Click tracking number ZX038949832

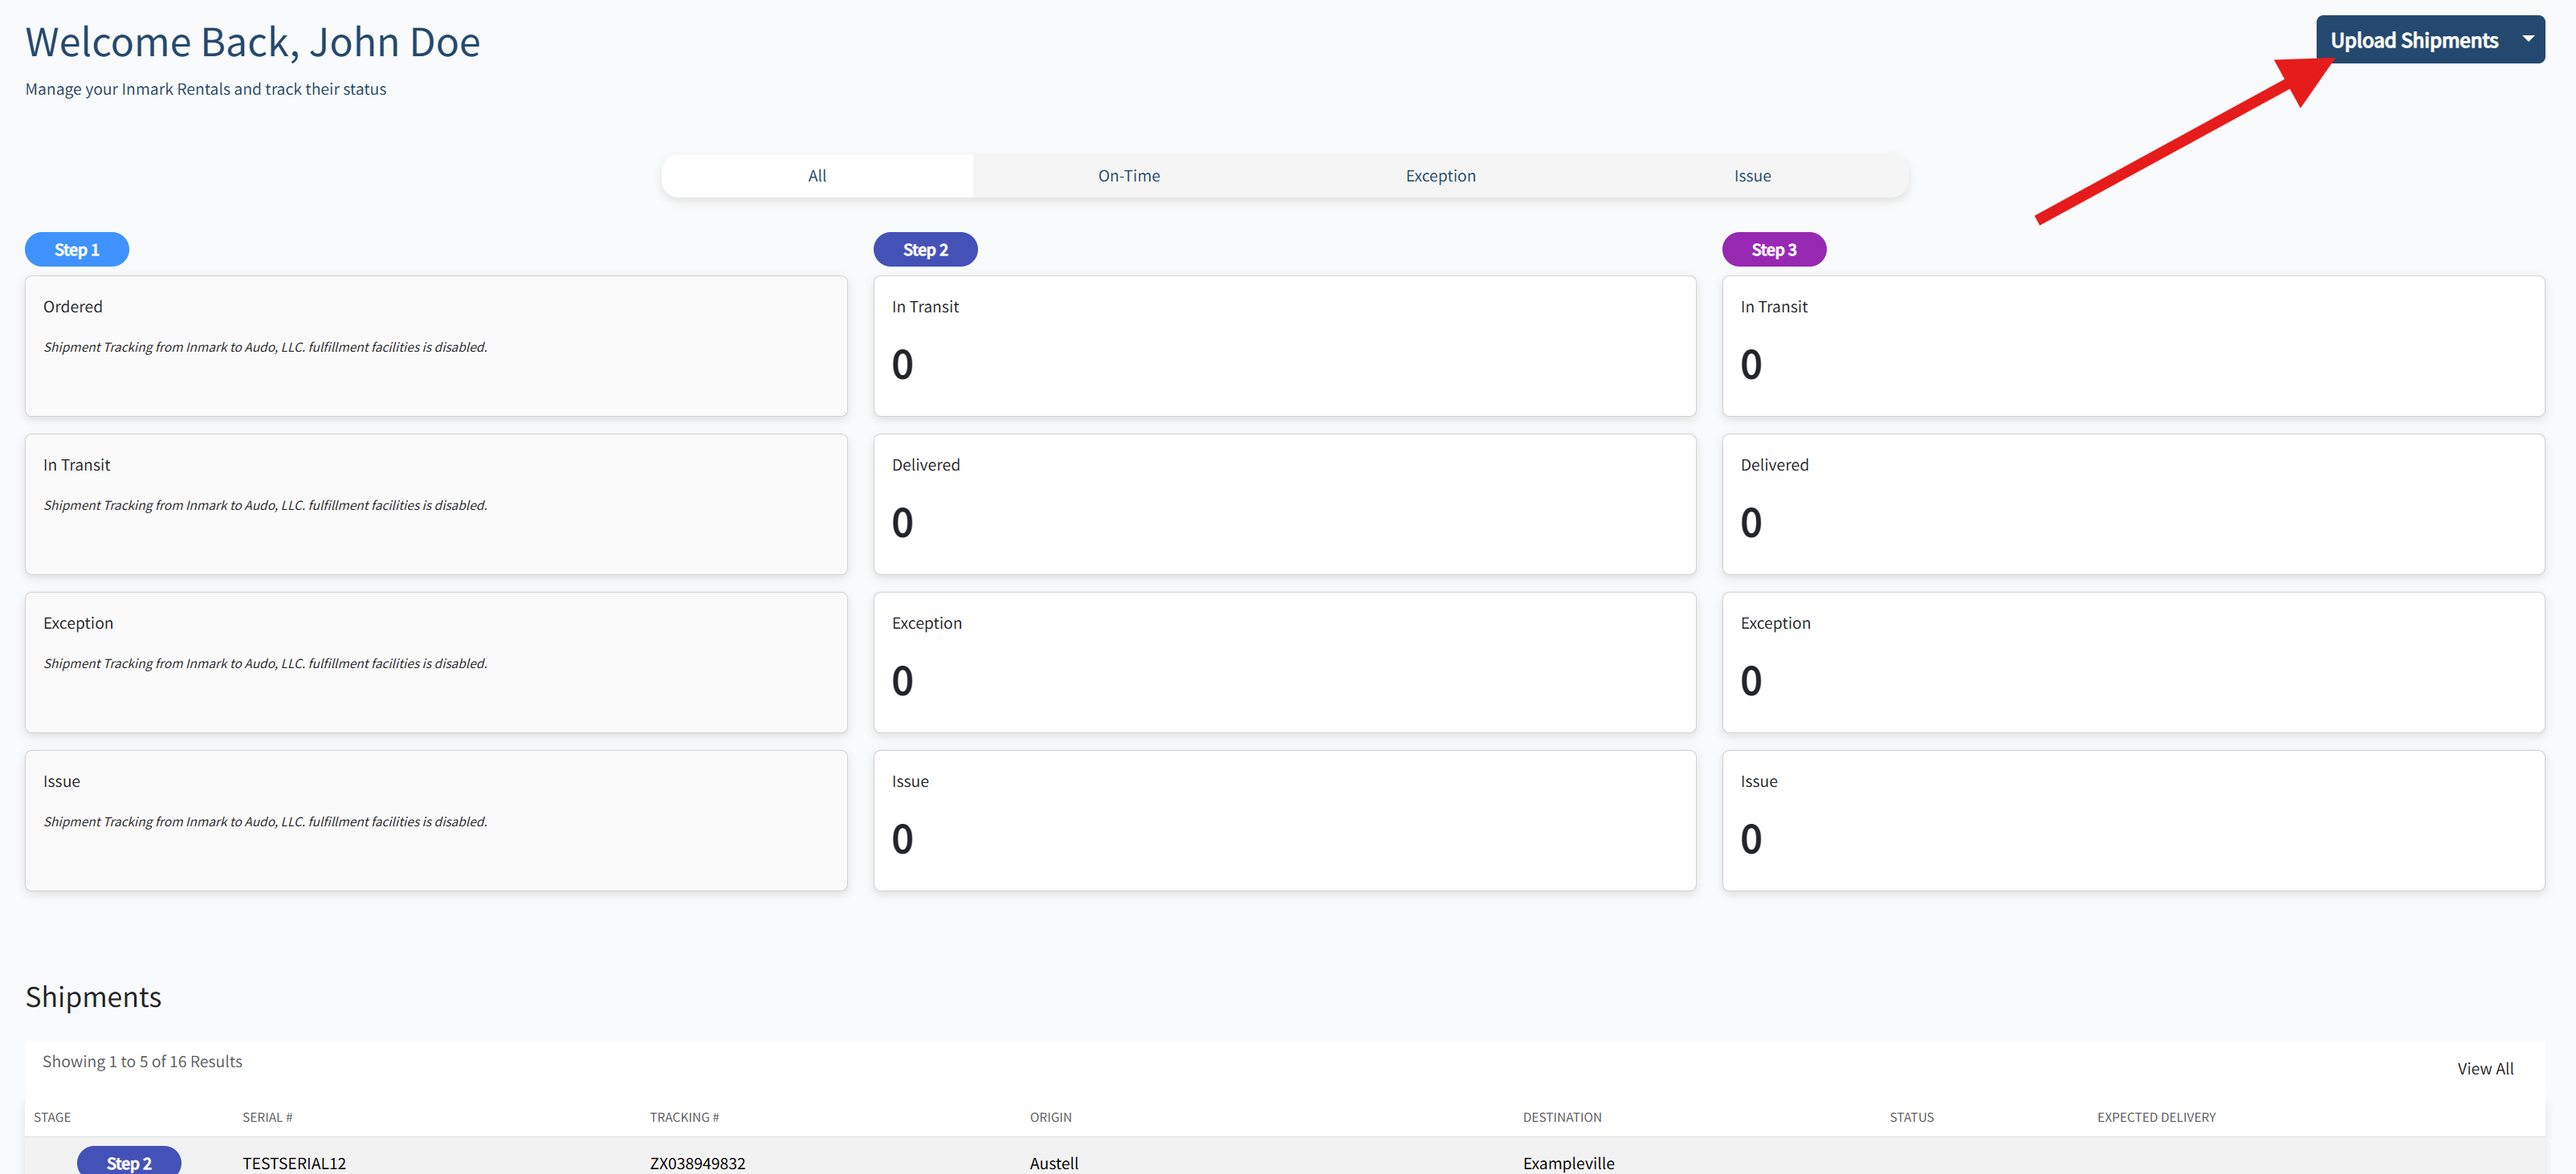click(x=697, y=1163)
